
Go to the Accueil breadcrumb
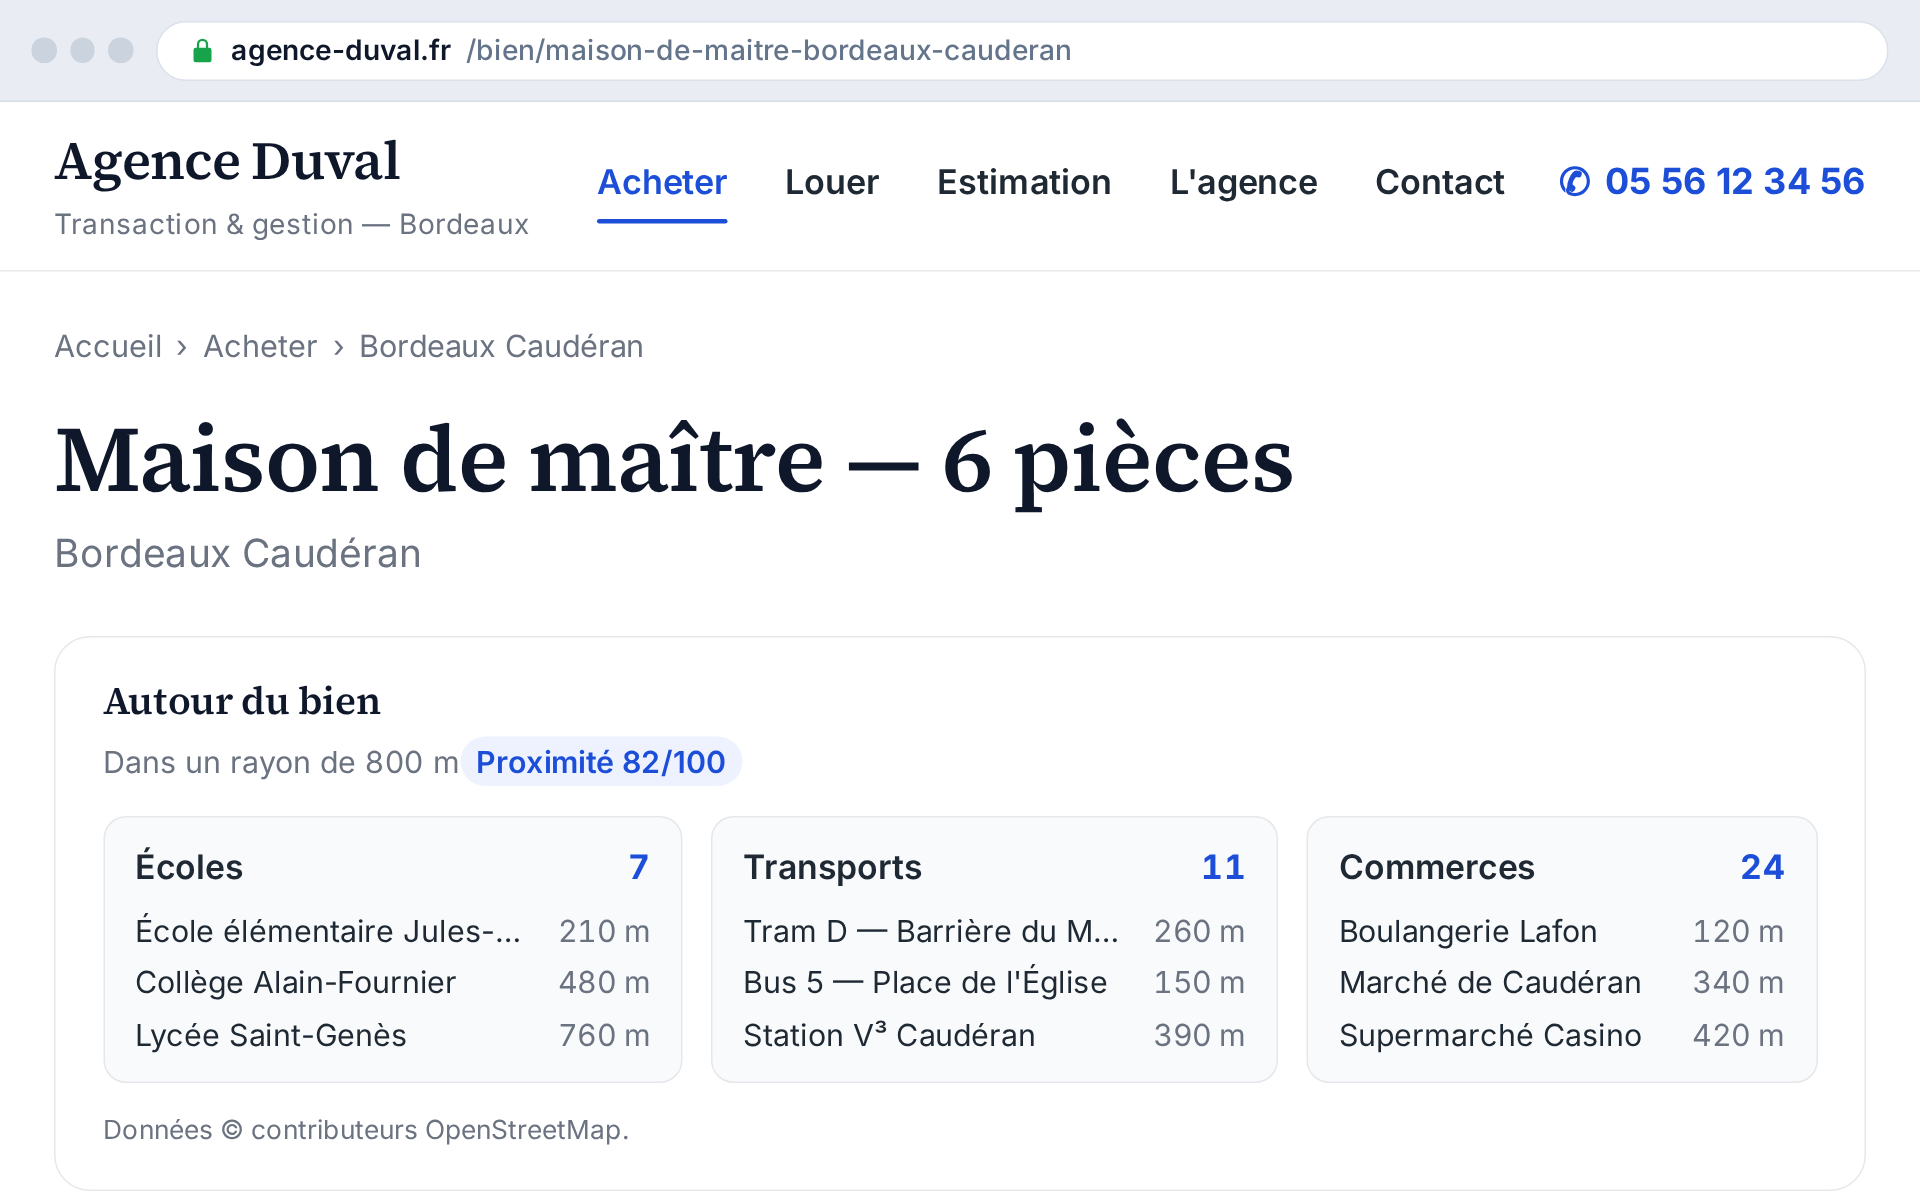[x=108, y=346]
